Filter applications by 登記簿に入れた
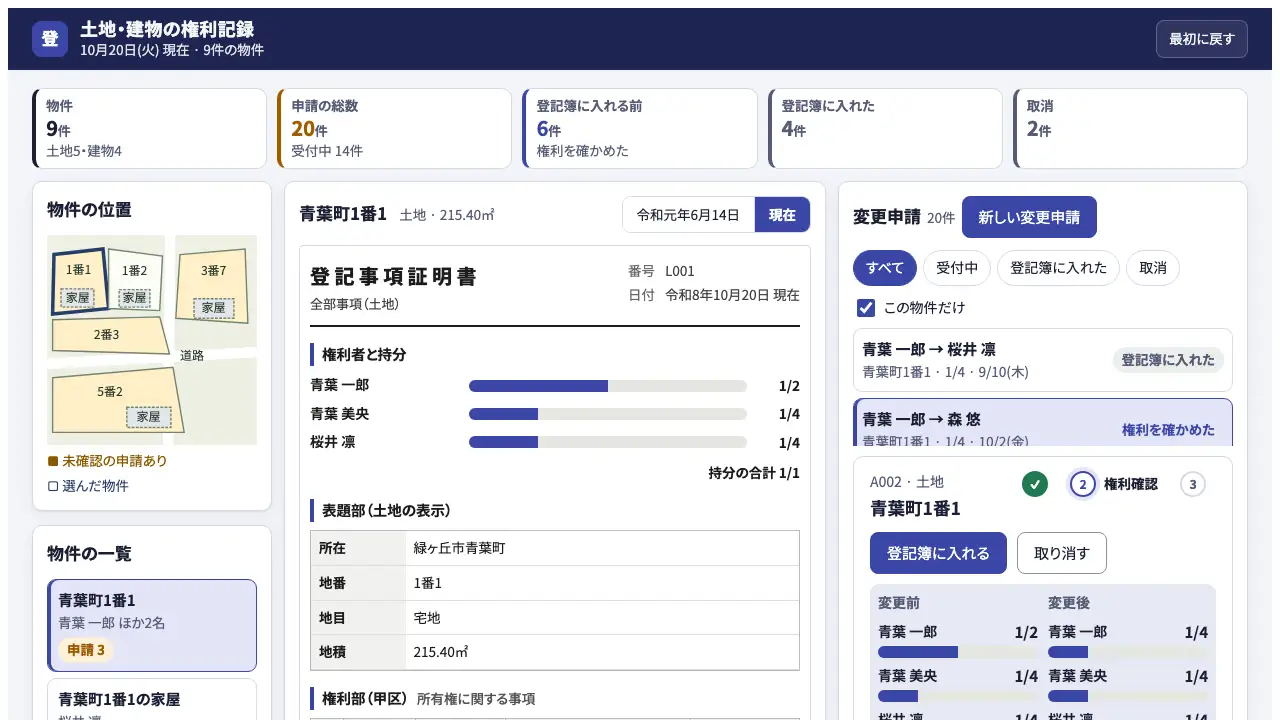The width and height of the screenshot is (1280, 720). tap(1058, 268)
